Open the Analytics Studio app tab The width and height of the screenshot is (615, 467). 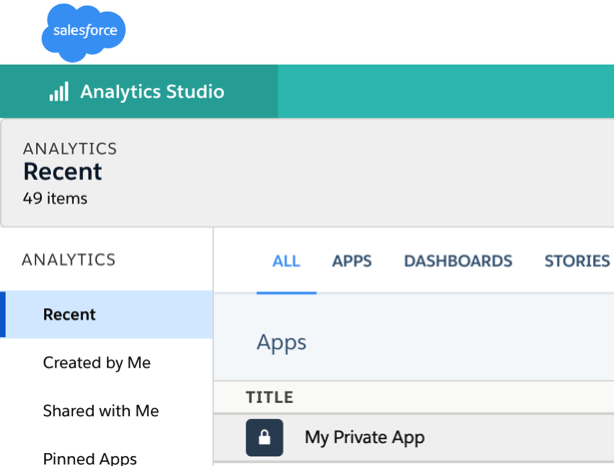click(139, 91)
